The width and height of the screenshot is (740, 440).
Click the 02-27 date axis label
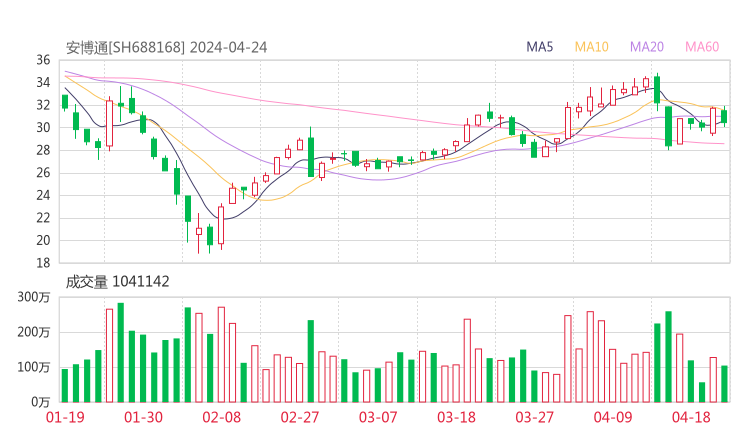click(300, 417)
